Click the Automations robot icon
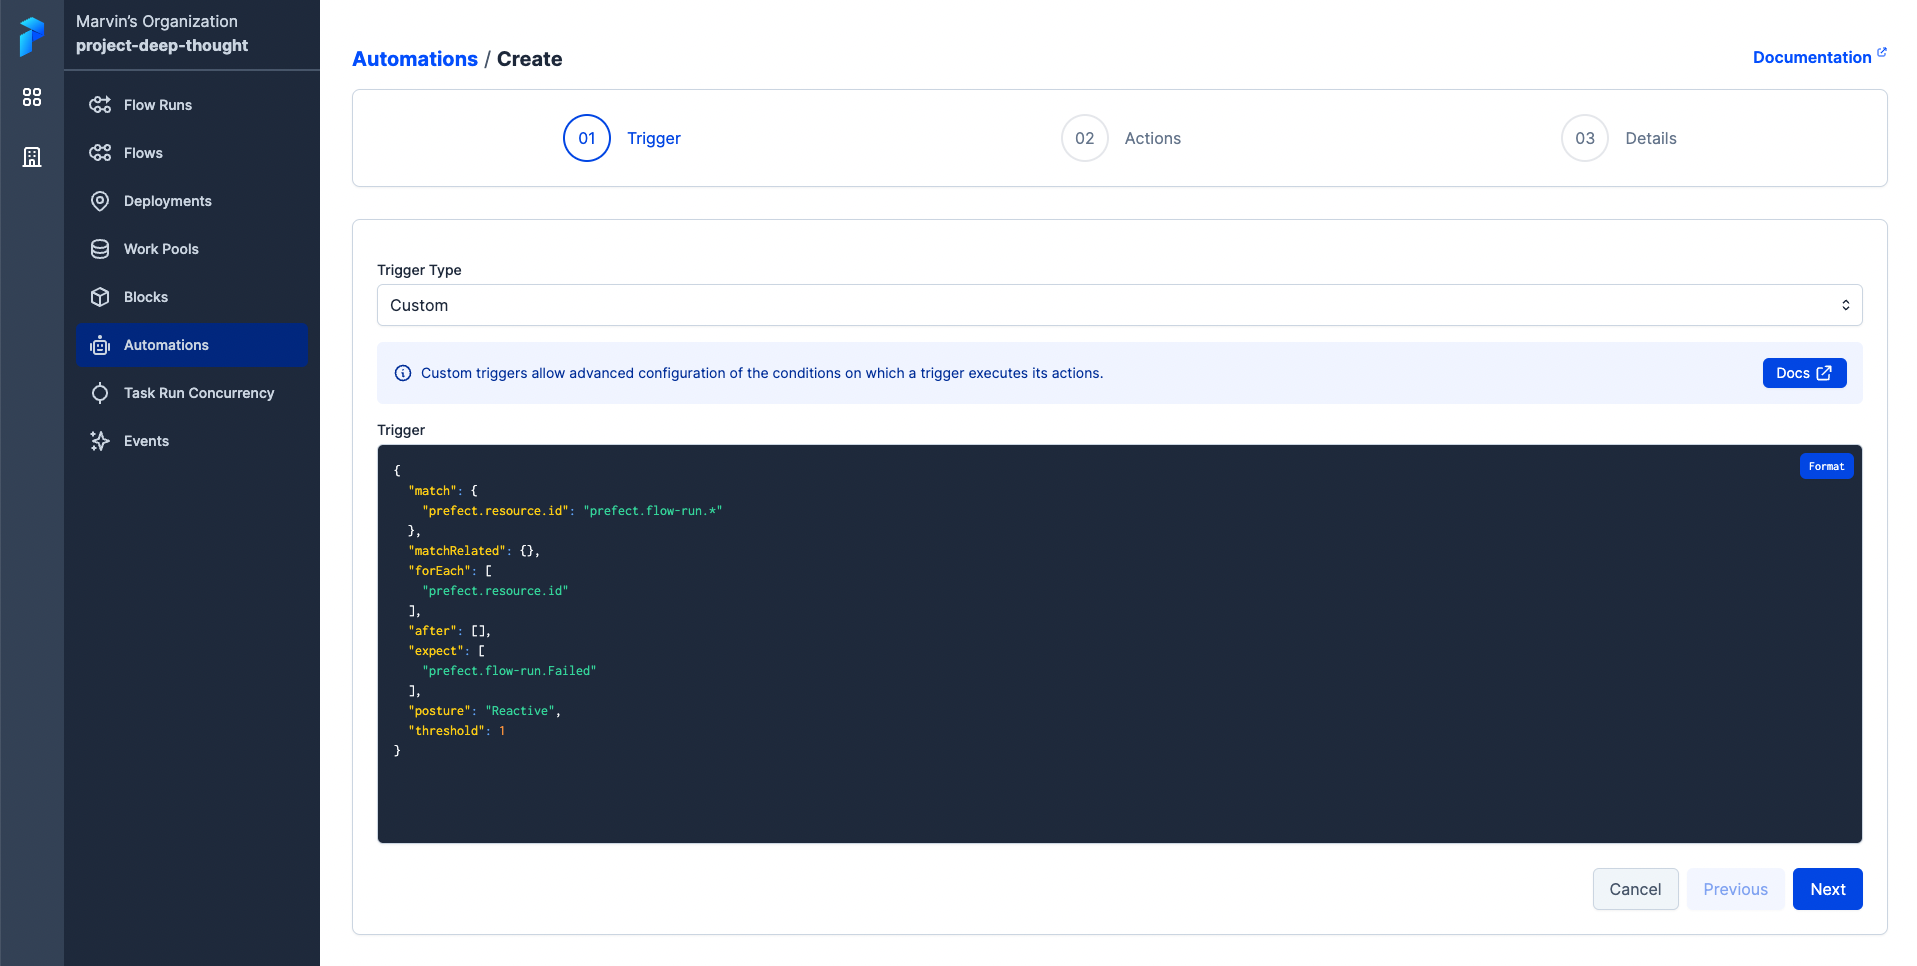Image resolution: width=1917 pixels, height=966 pixels. pos(100,345)
